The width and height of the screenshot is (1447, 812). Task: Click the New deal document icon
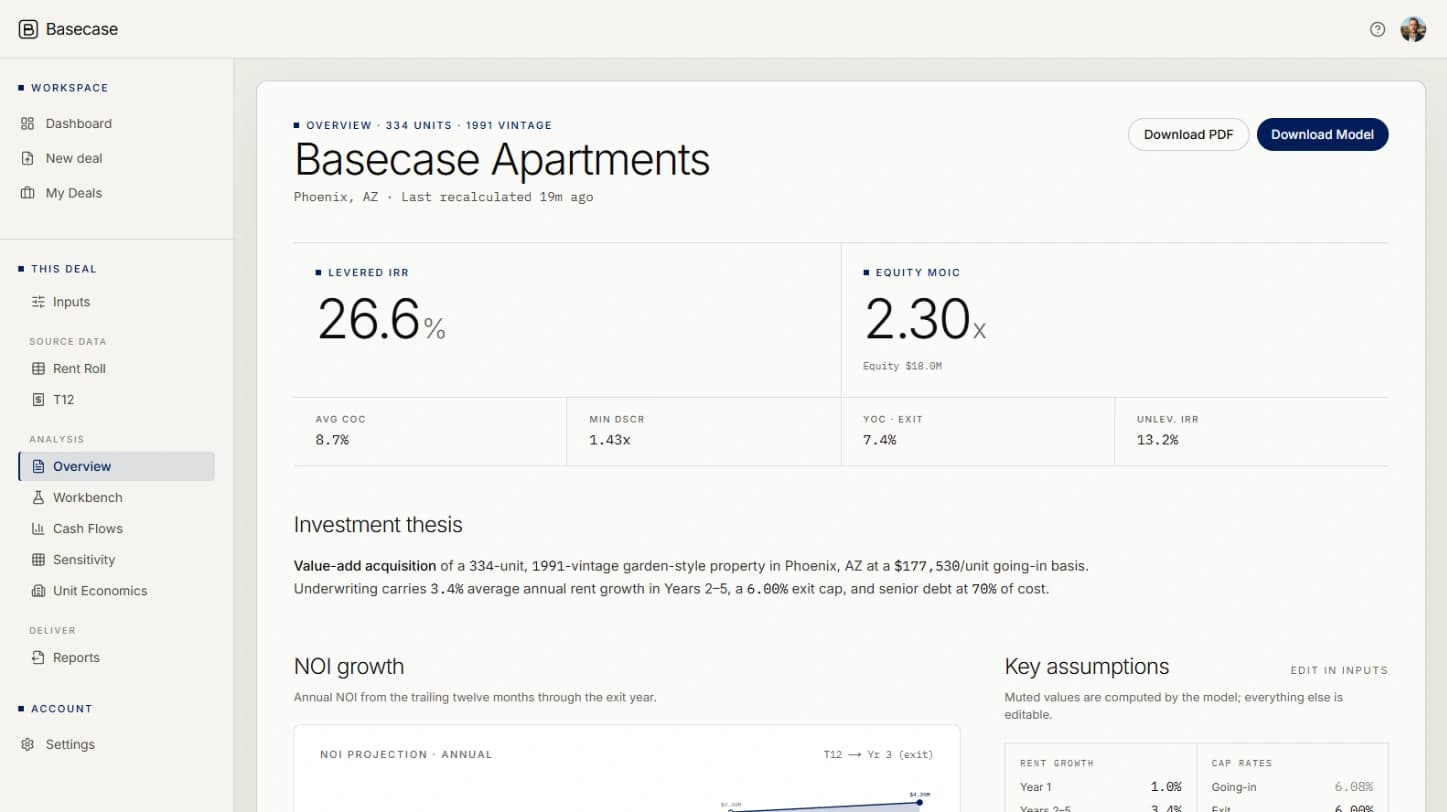coord(28,158)
